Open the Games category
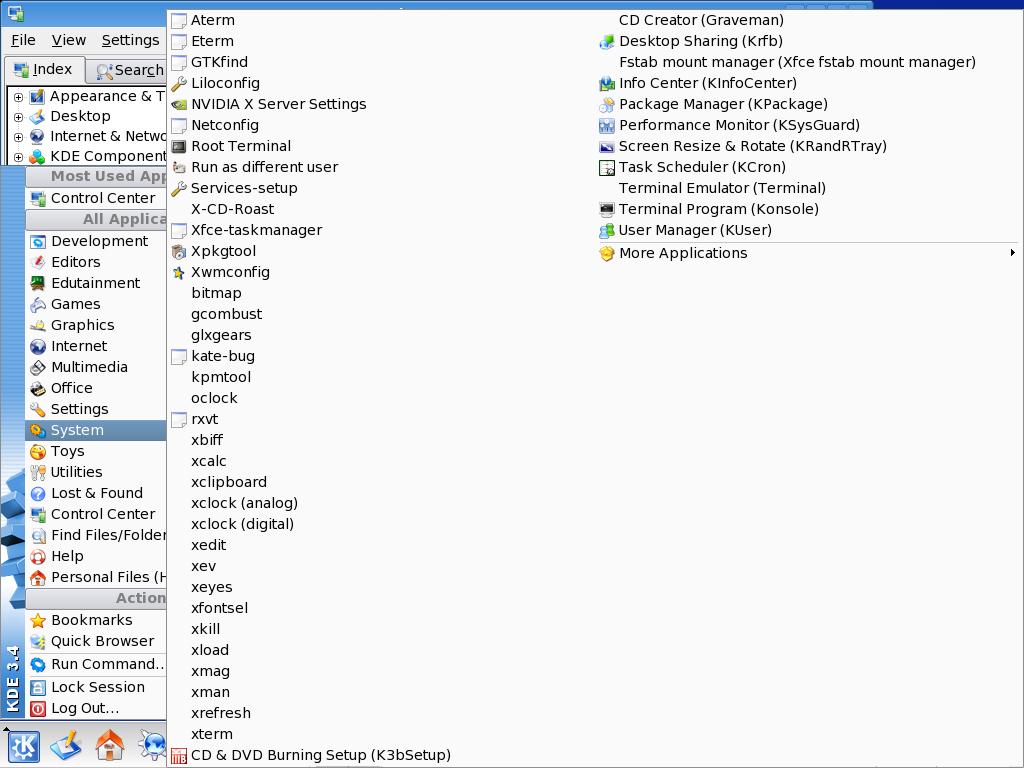 point(95,304)
